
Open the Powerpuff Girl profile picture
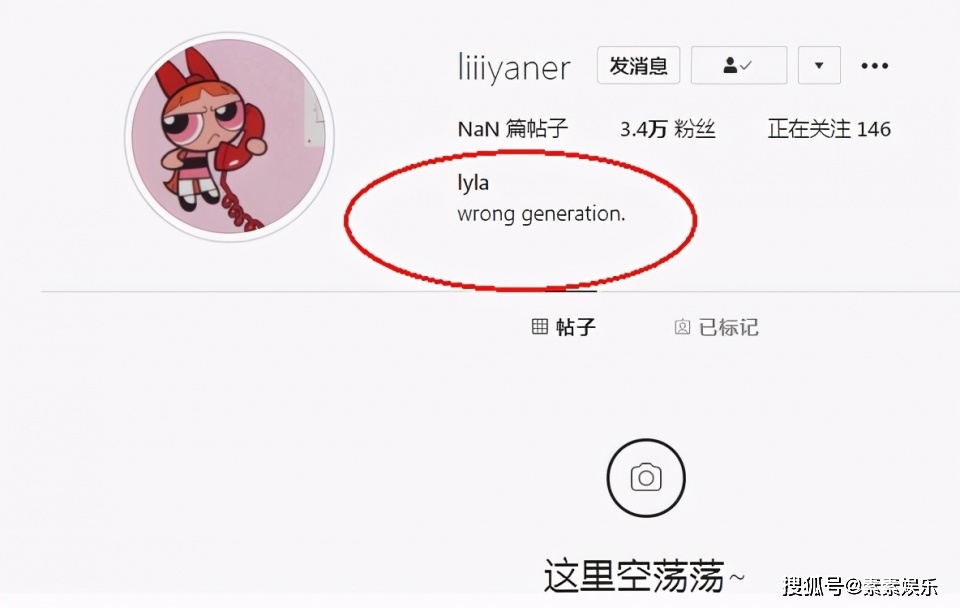(230, 136)
